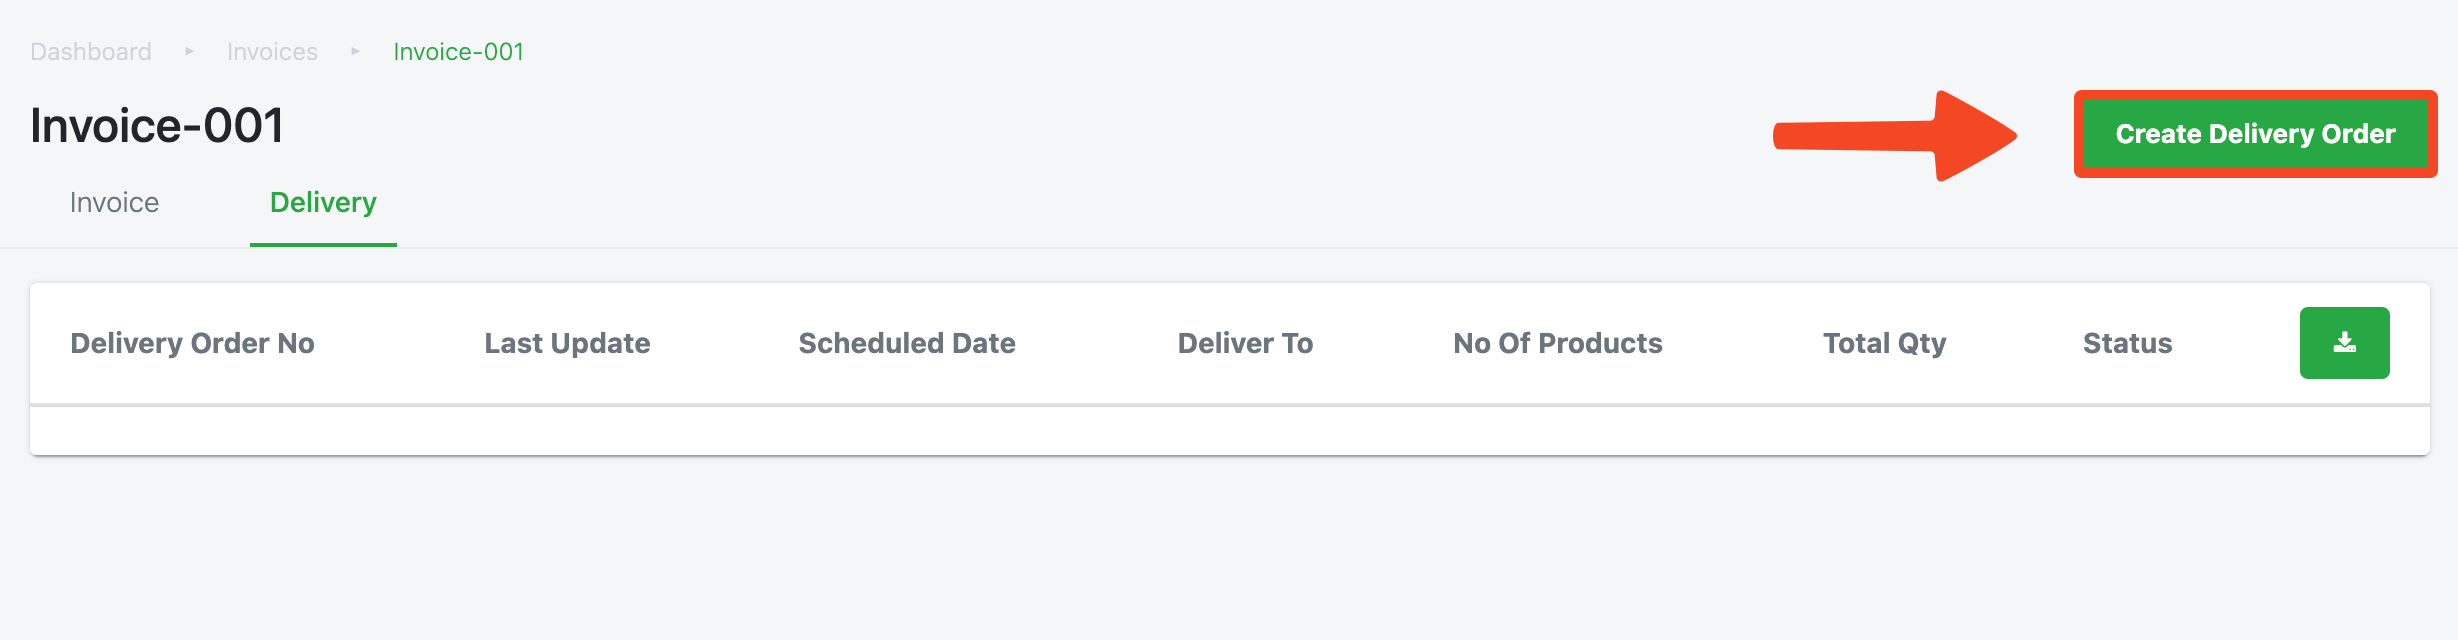This screenshot has height=640, width=2458.
Task: Click the empty delivery table row area
Action: coord(1230,431)
